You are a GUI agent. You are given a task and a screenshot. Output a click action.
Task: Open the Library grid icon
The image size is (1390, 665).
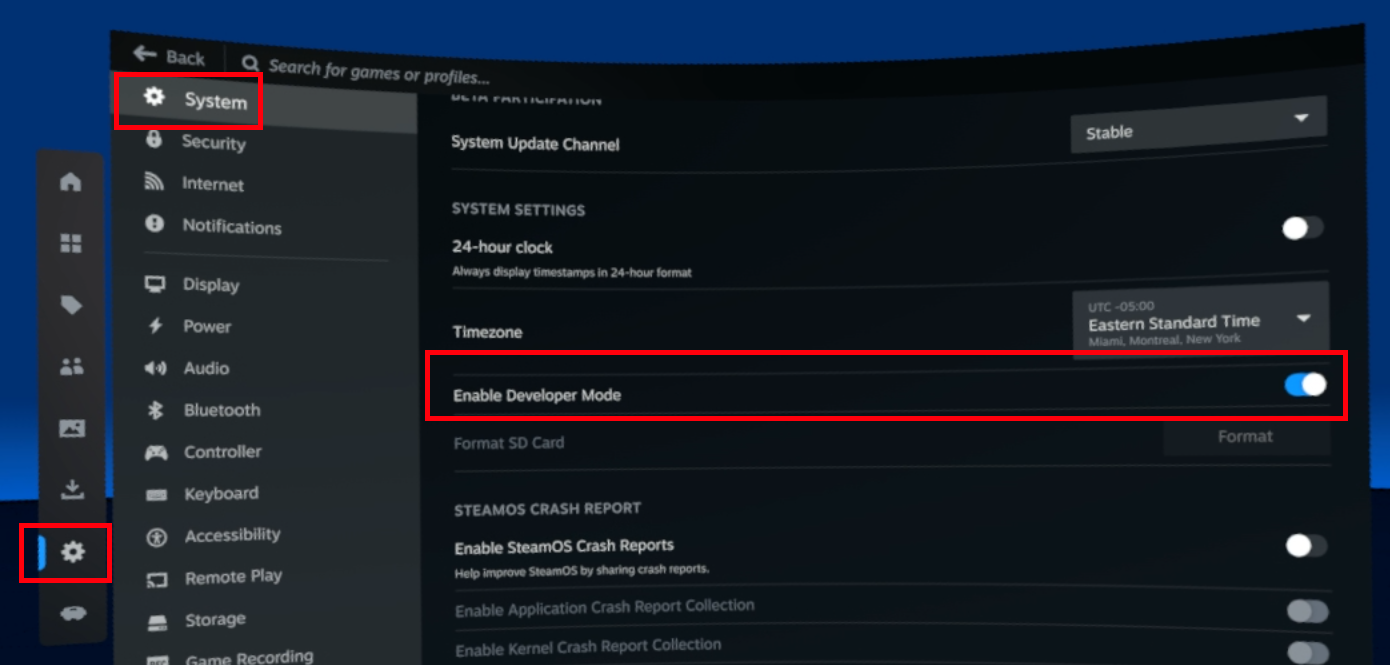click(70, 244)
